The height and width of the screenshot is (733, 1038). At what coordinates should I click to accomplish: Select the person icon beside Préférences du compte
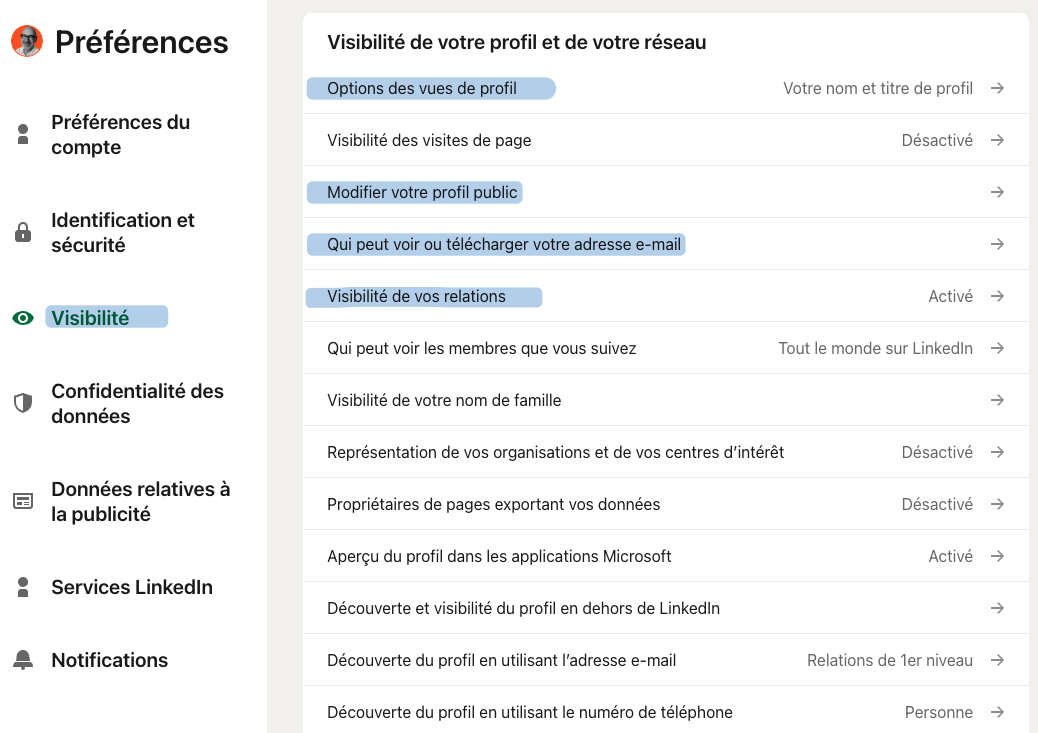pyautogui.click(x=22, y=134)
